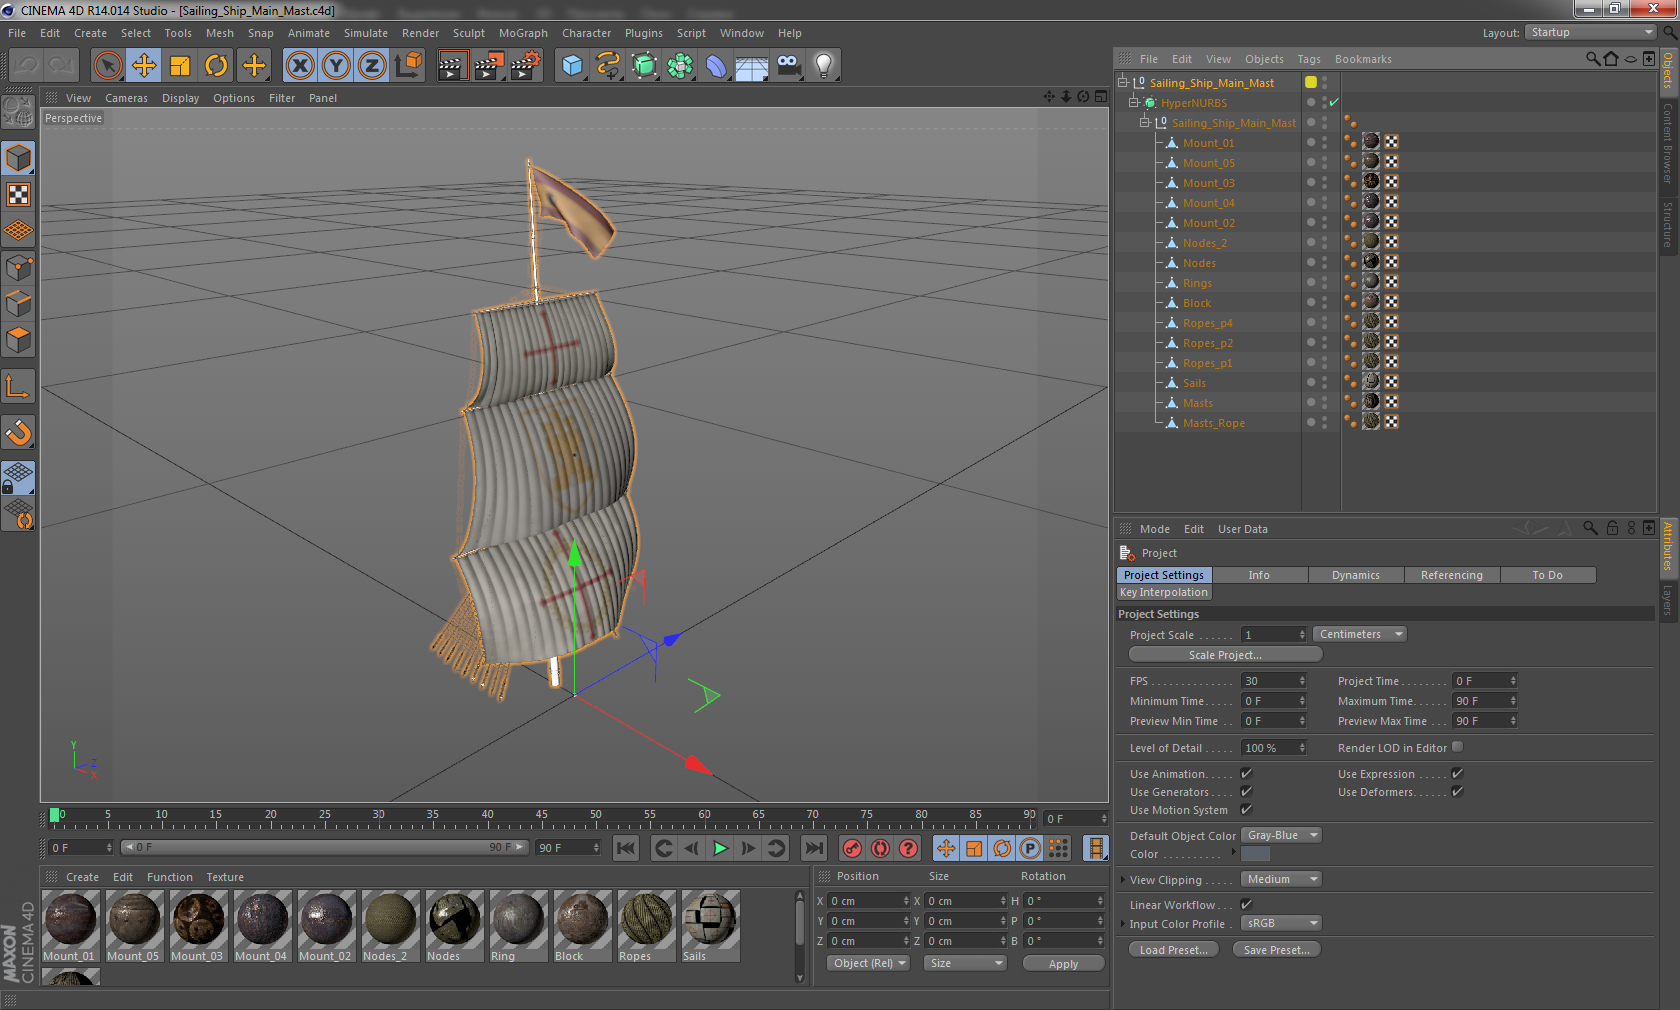The image size is (1680, 1010).
Task: Open View Clipping Medium dropdown
Action: click(x=1281, y=879)
